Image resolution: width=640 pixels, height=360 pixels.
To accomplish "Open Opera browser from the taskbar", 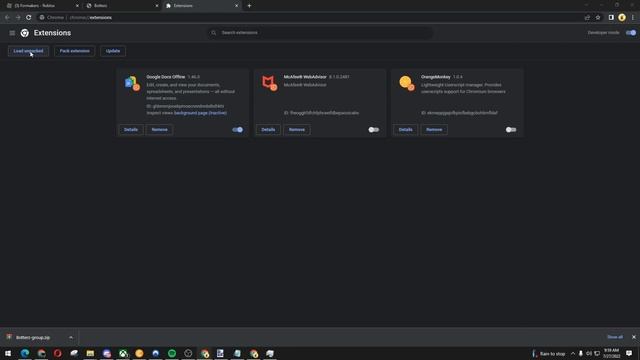I will coord(58,353).
